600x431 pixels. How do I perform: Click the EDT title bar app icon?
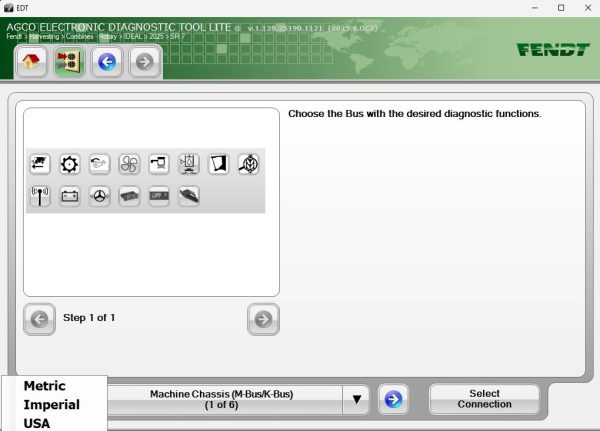click(8, 8)
